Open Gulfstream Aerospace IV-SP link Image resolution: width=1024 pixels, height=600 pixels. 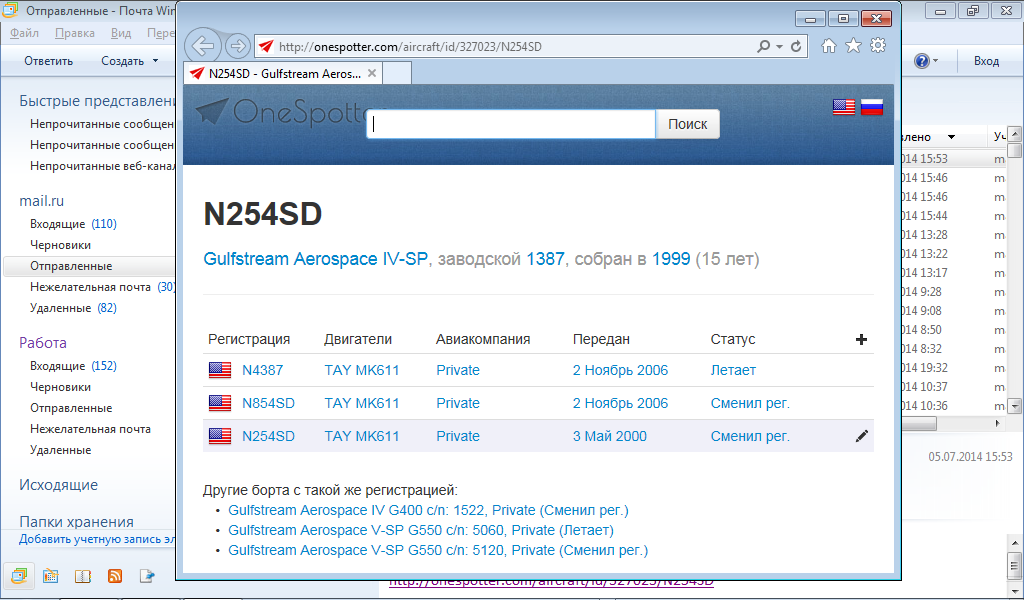pyautogui.click(x=315, y=259)
